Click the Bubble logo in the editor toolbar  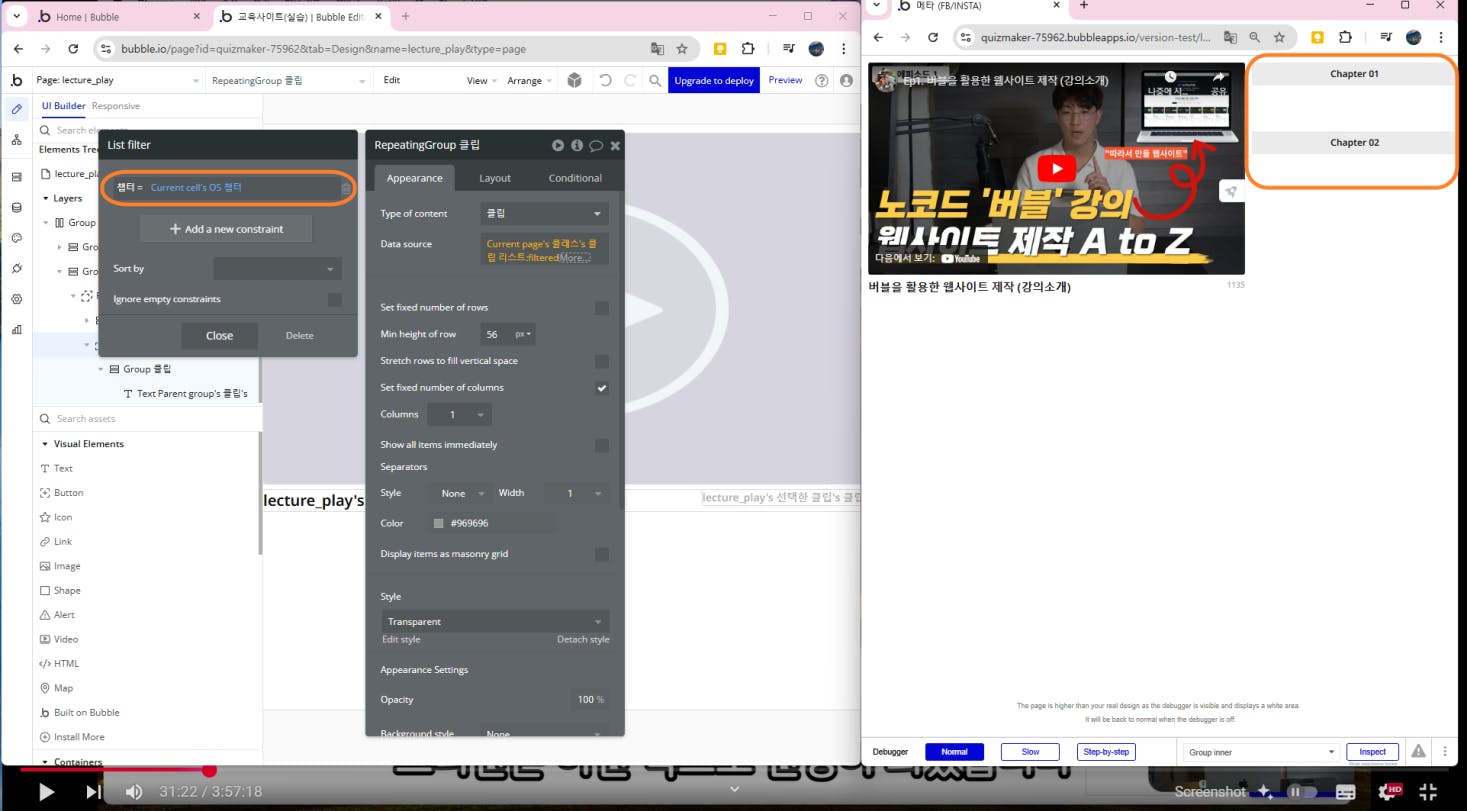coord(16,81)
